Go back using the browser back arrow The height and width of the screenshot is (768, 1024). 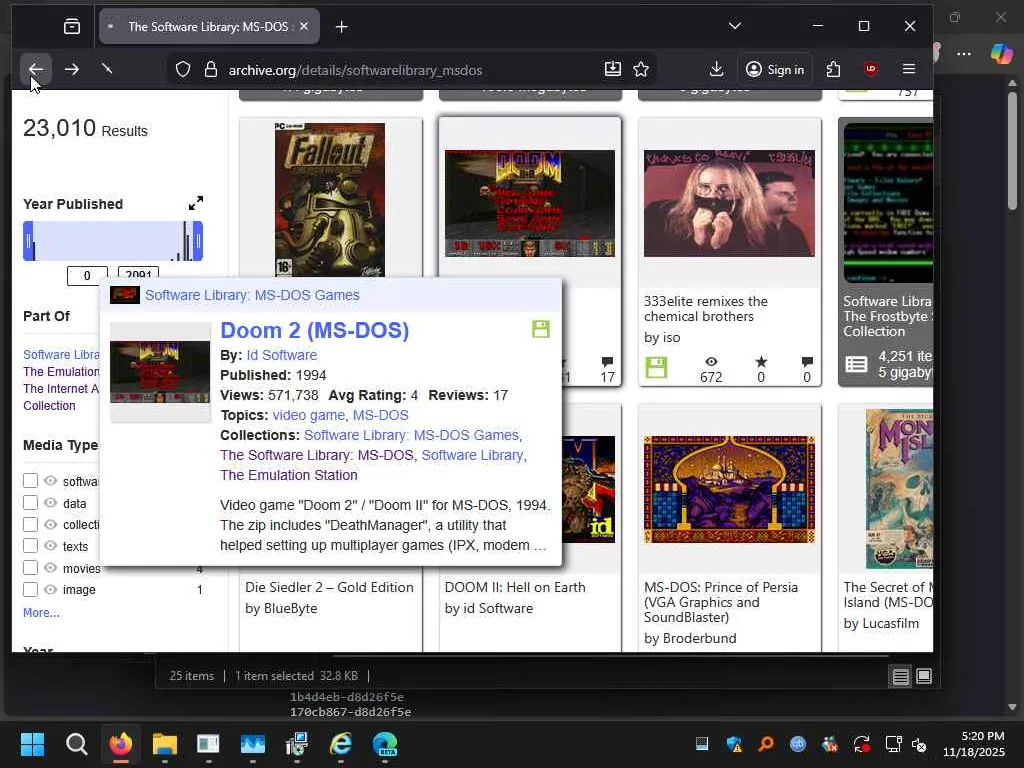pyautogui.click(x=36, y=69)
